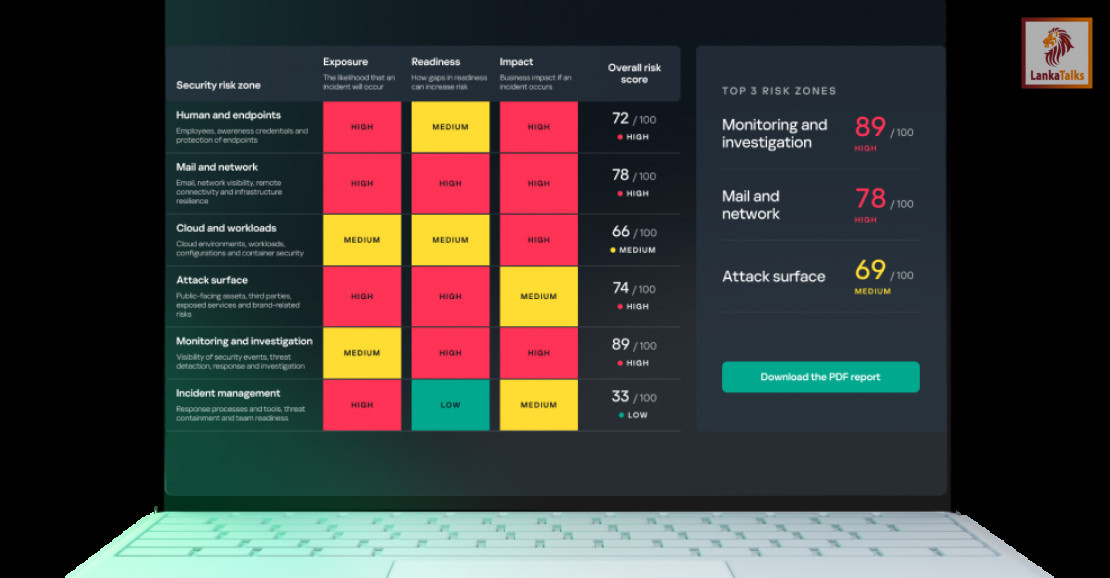Select HIGH Readiness cell for Mail and network
Image resolution: width=1110 pixels, height=578 pixels.
coord(450,183)
